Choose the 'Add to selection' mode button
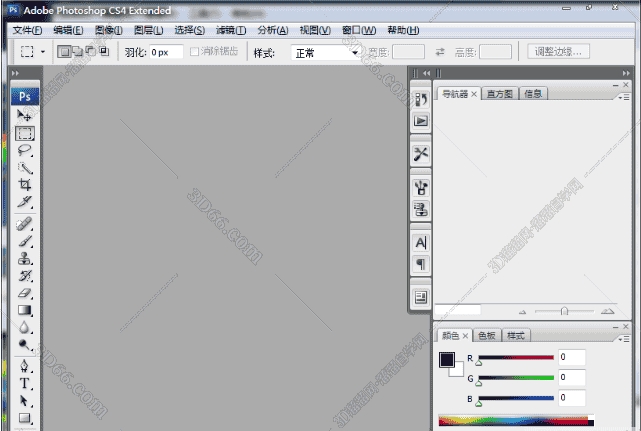The width and height of the screenshot is (641, 431). (77, 51)
